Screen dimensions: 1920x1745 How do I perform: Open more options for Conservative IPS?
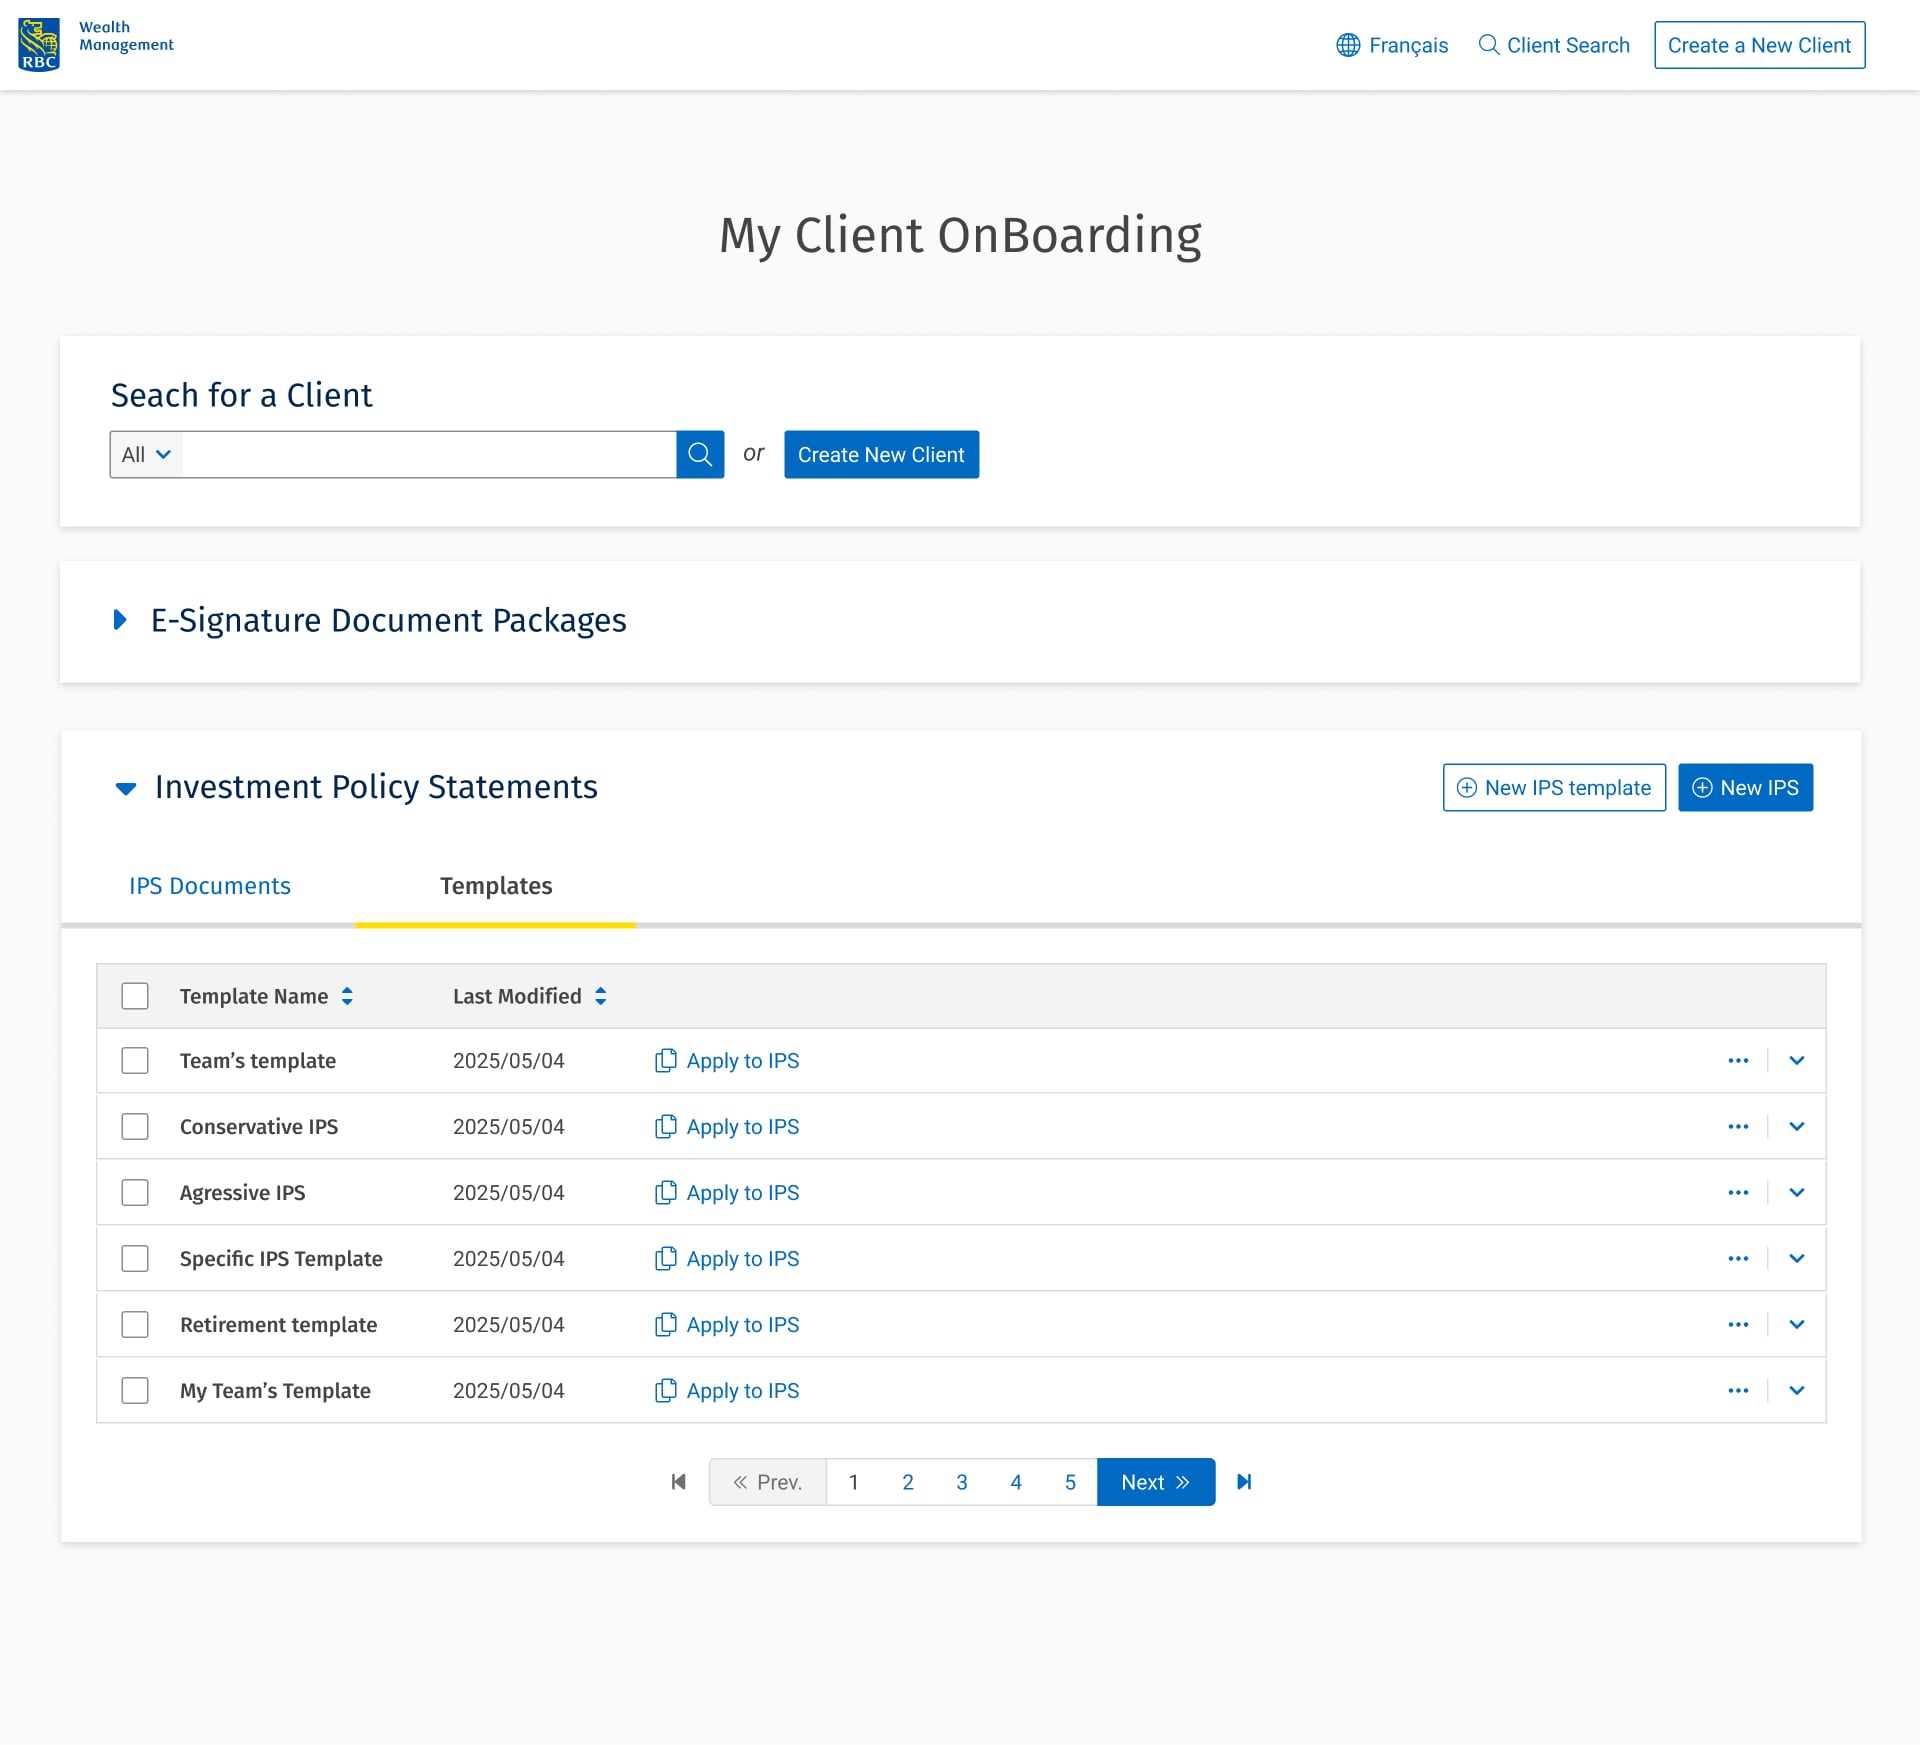tap(1738, 1127)
